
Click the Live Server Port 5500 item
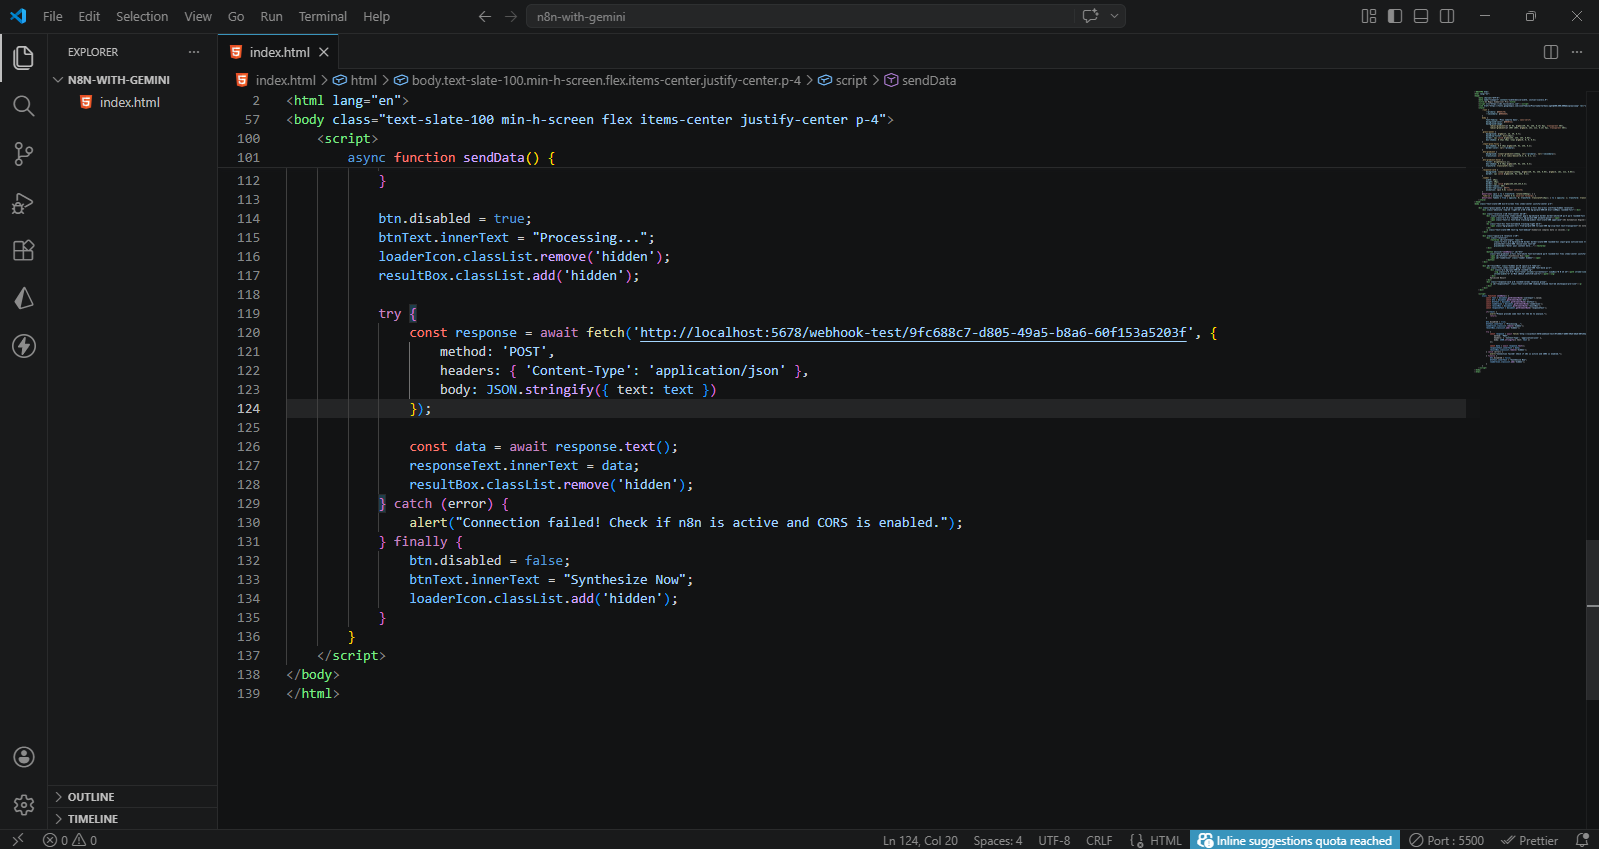(x=1447, y=840)
